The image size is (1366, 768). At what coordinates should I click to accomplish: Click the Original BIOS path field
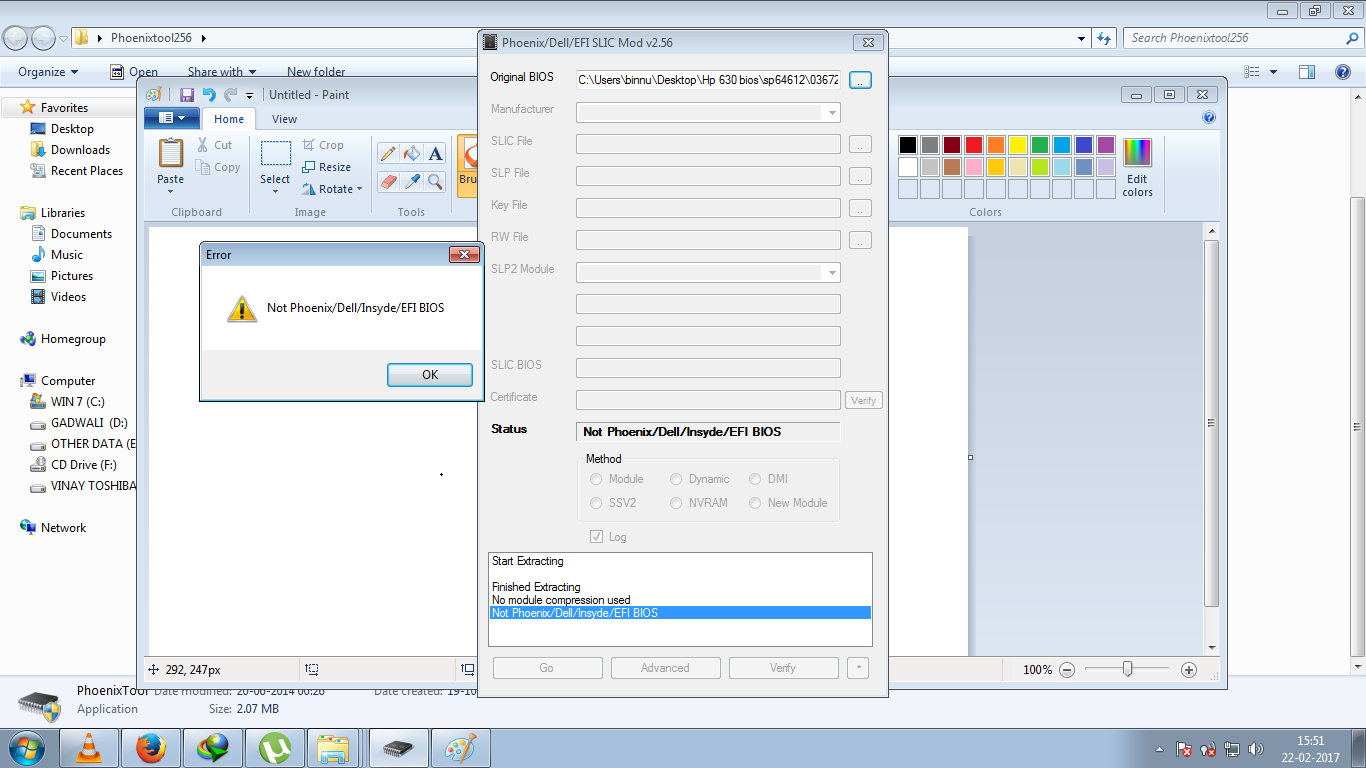point(708,80)
